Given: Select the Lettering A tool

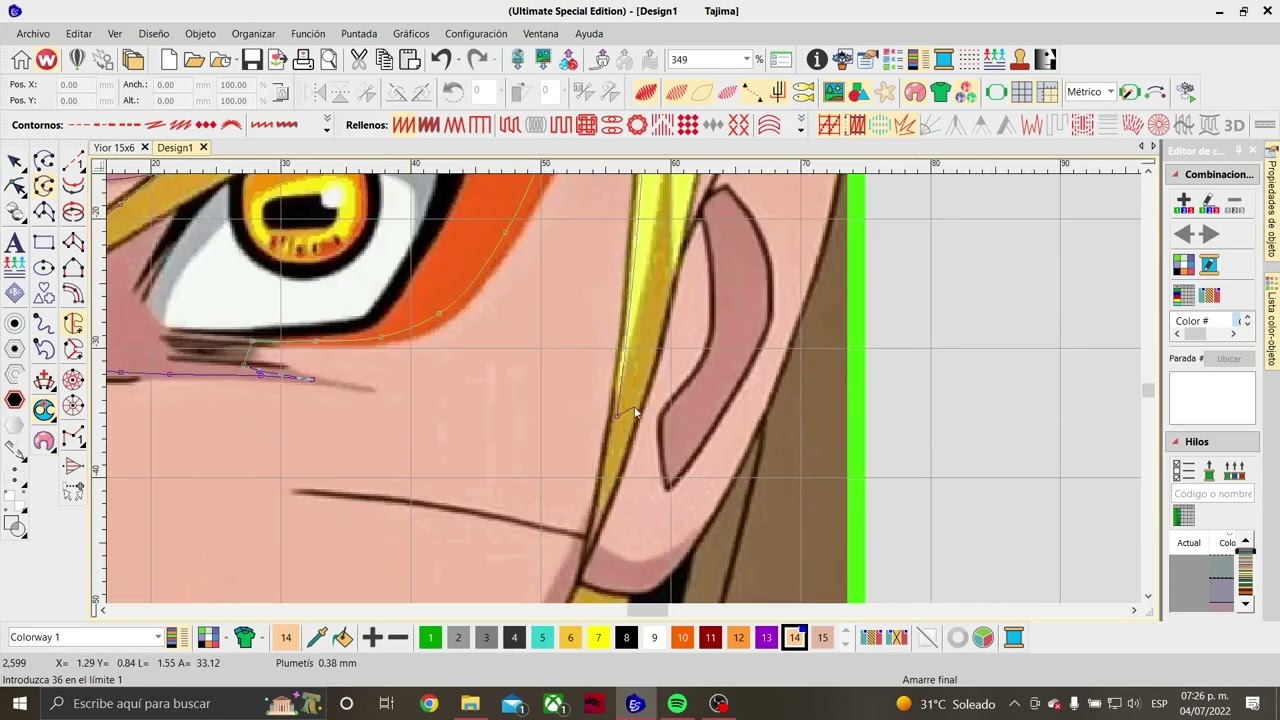Looking at the screenshot, I should coord(14,242).
